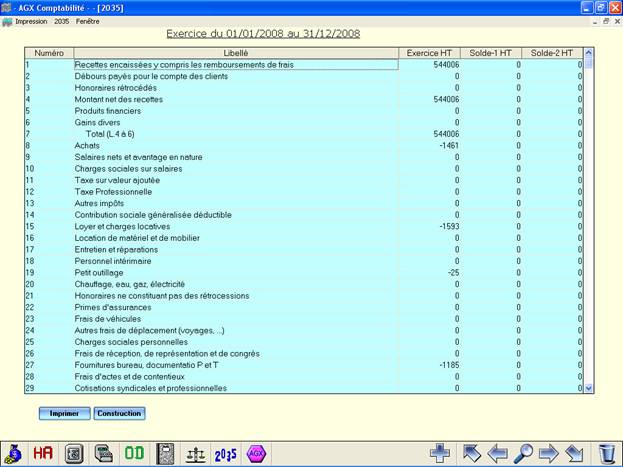
Task: Click the blue plus add icon
Action: [440, 453]
